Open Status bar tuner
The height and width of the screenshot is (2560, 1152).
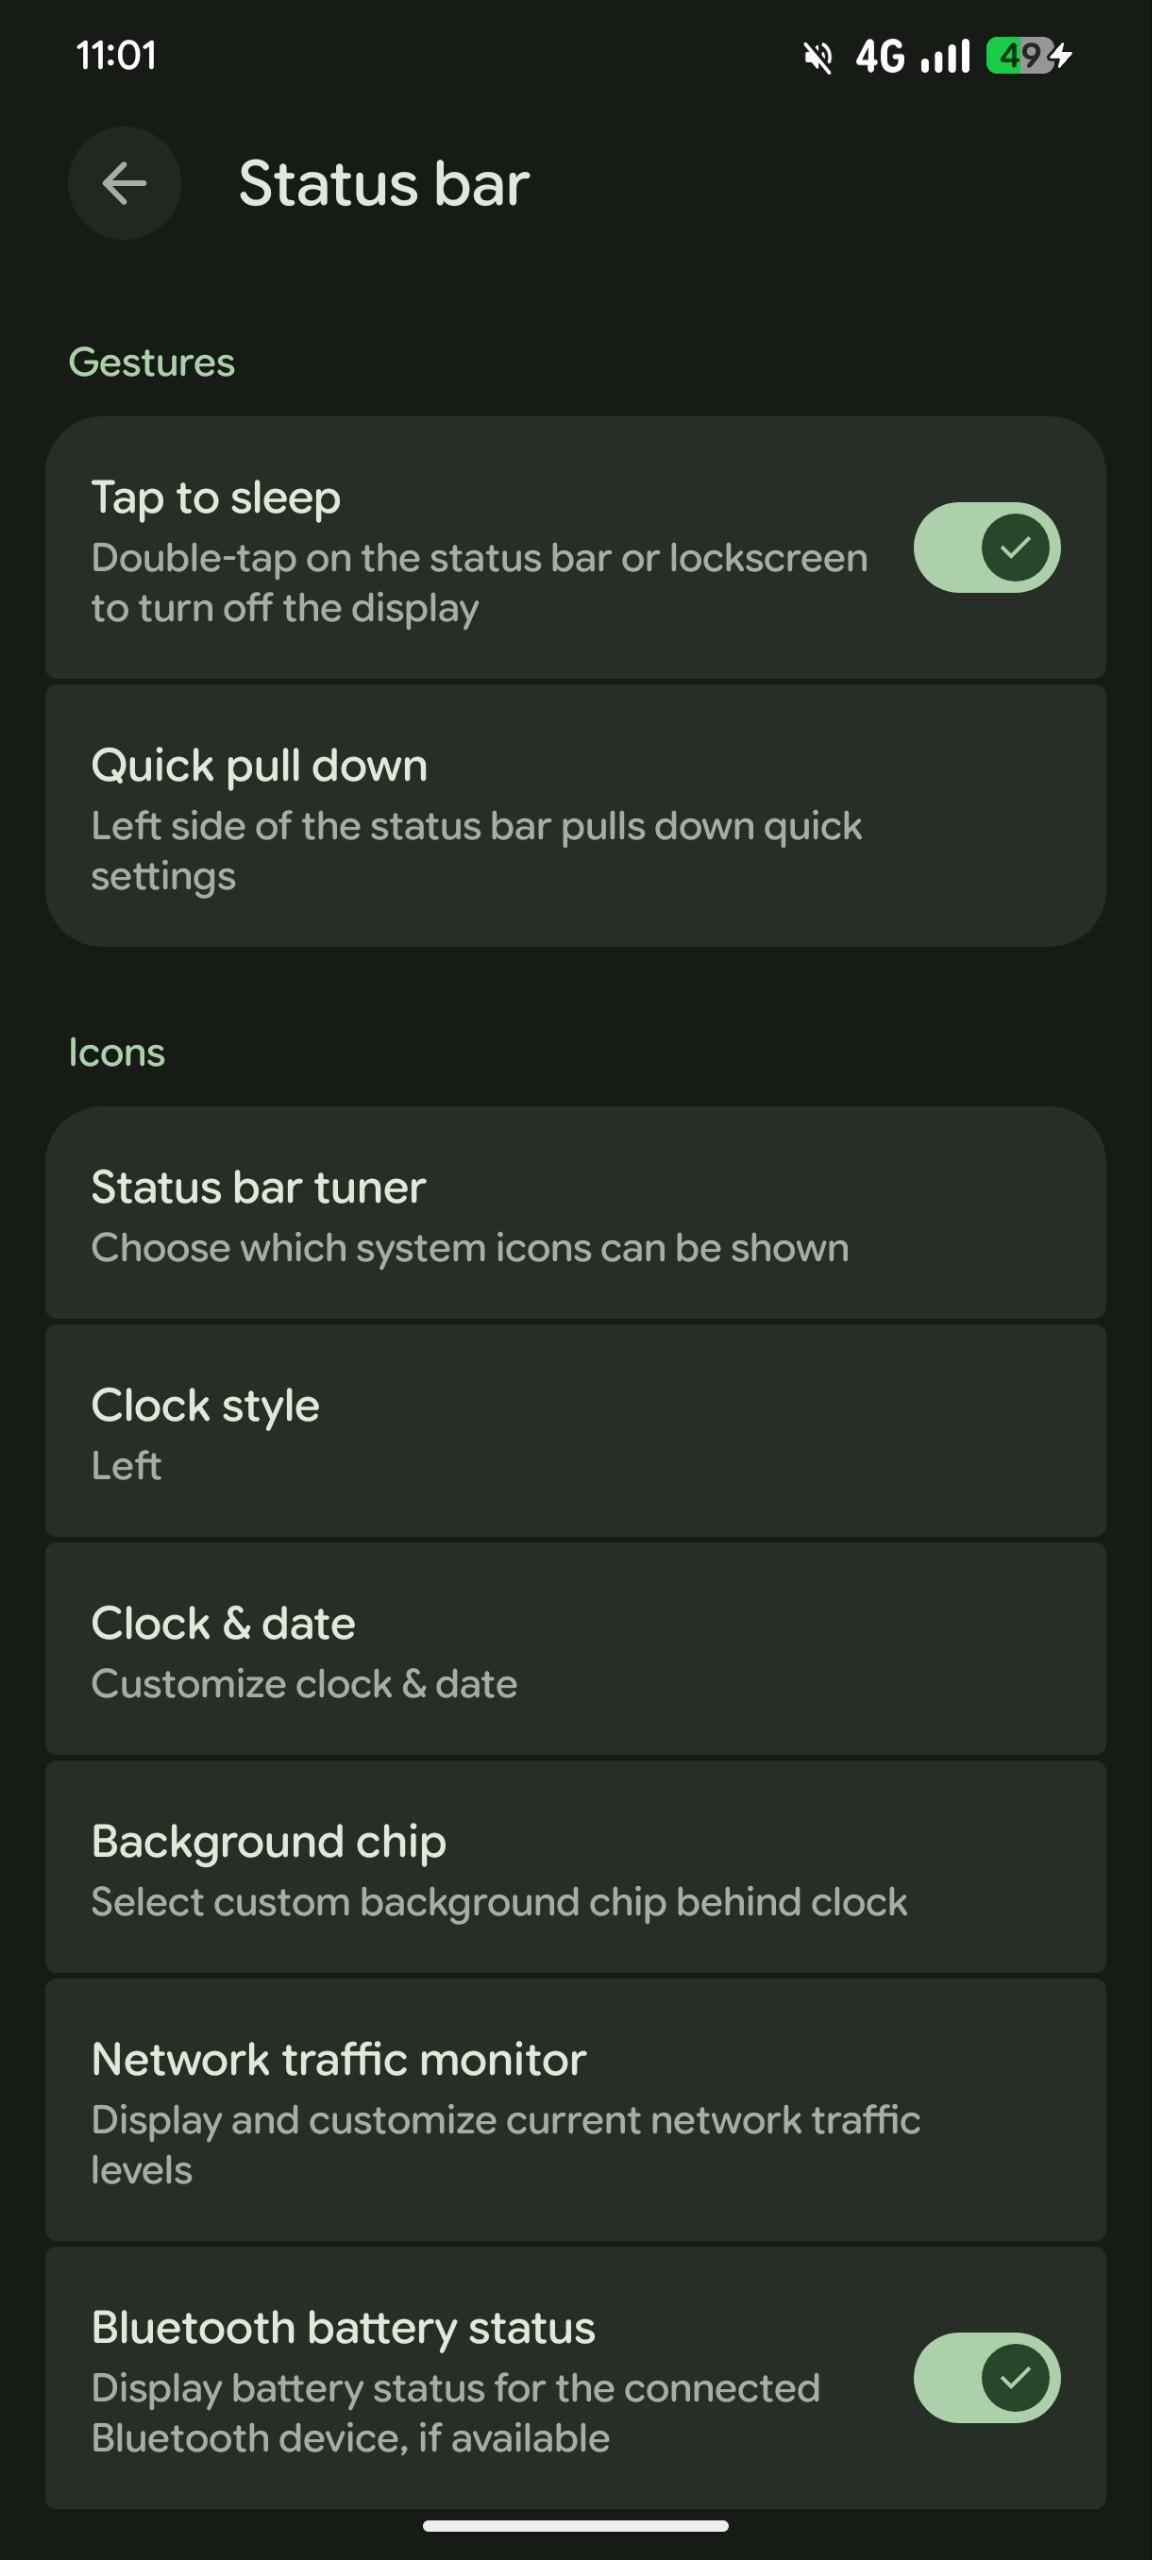[575, 1215]
